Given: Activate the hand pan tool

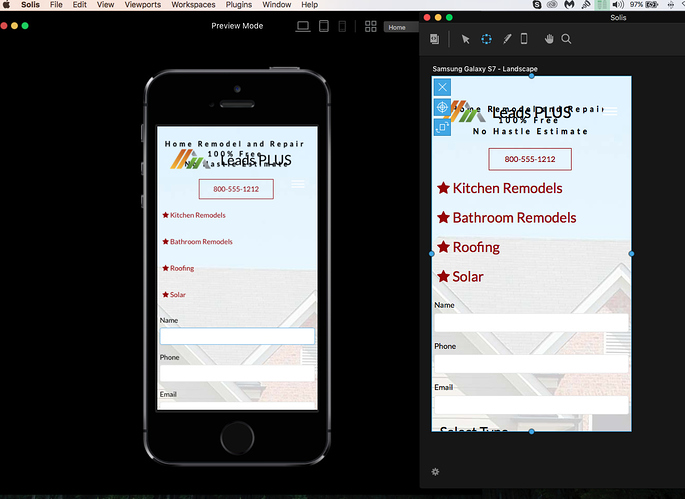Looking at the screenshot, I should click(549, 39).
